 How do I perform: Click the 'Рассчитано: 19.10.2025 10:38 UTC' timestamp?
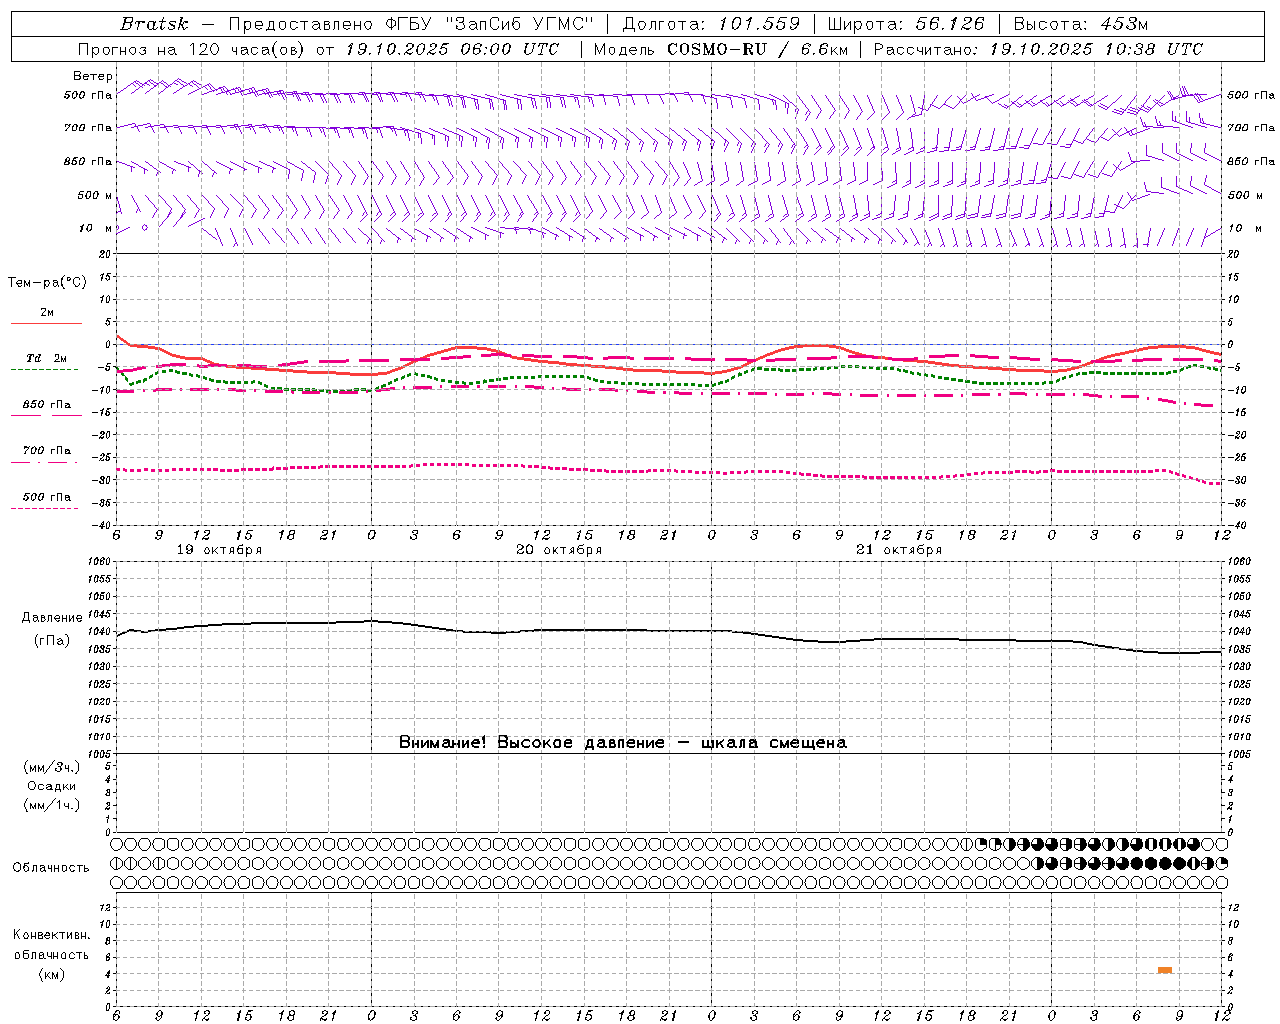coord(1038,49)
